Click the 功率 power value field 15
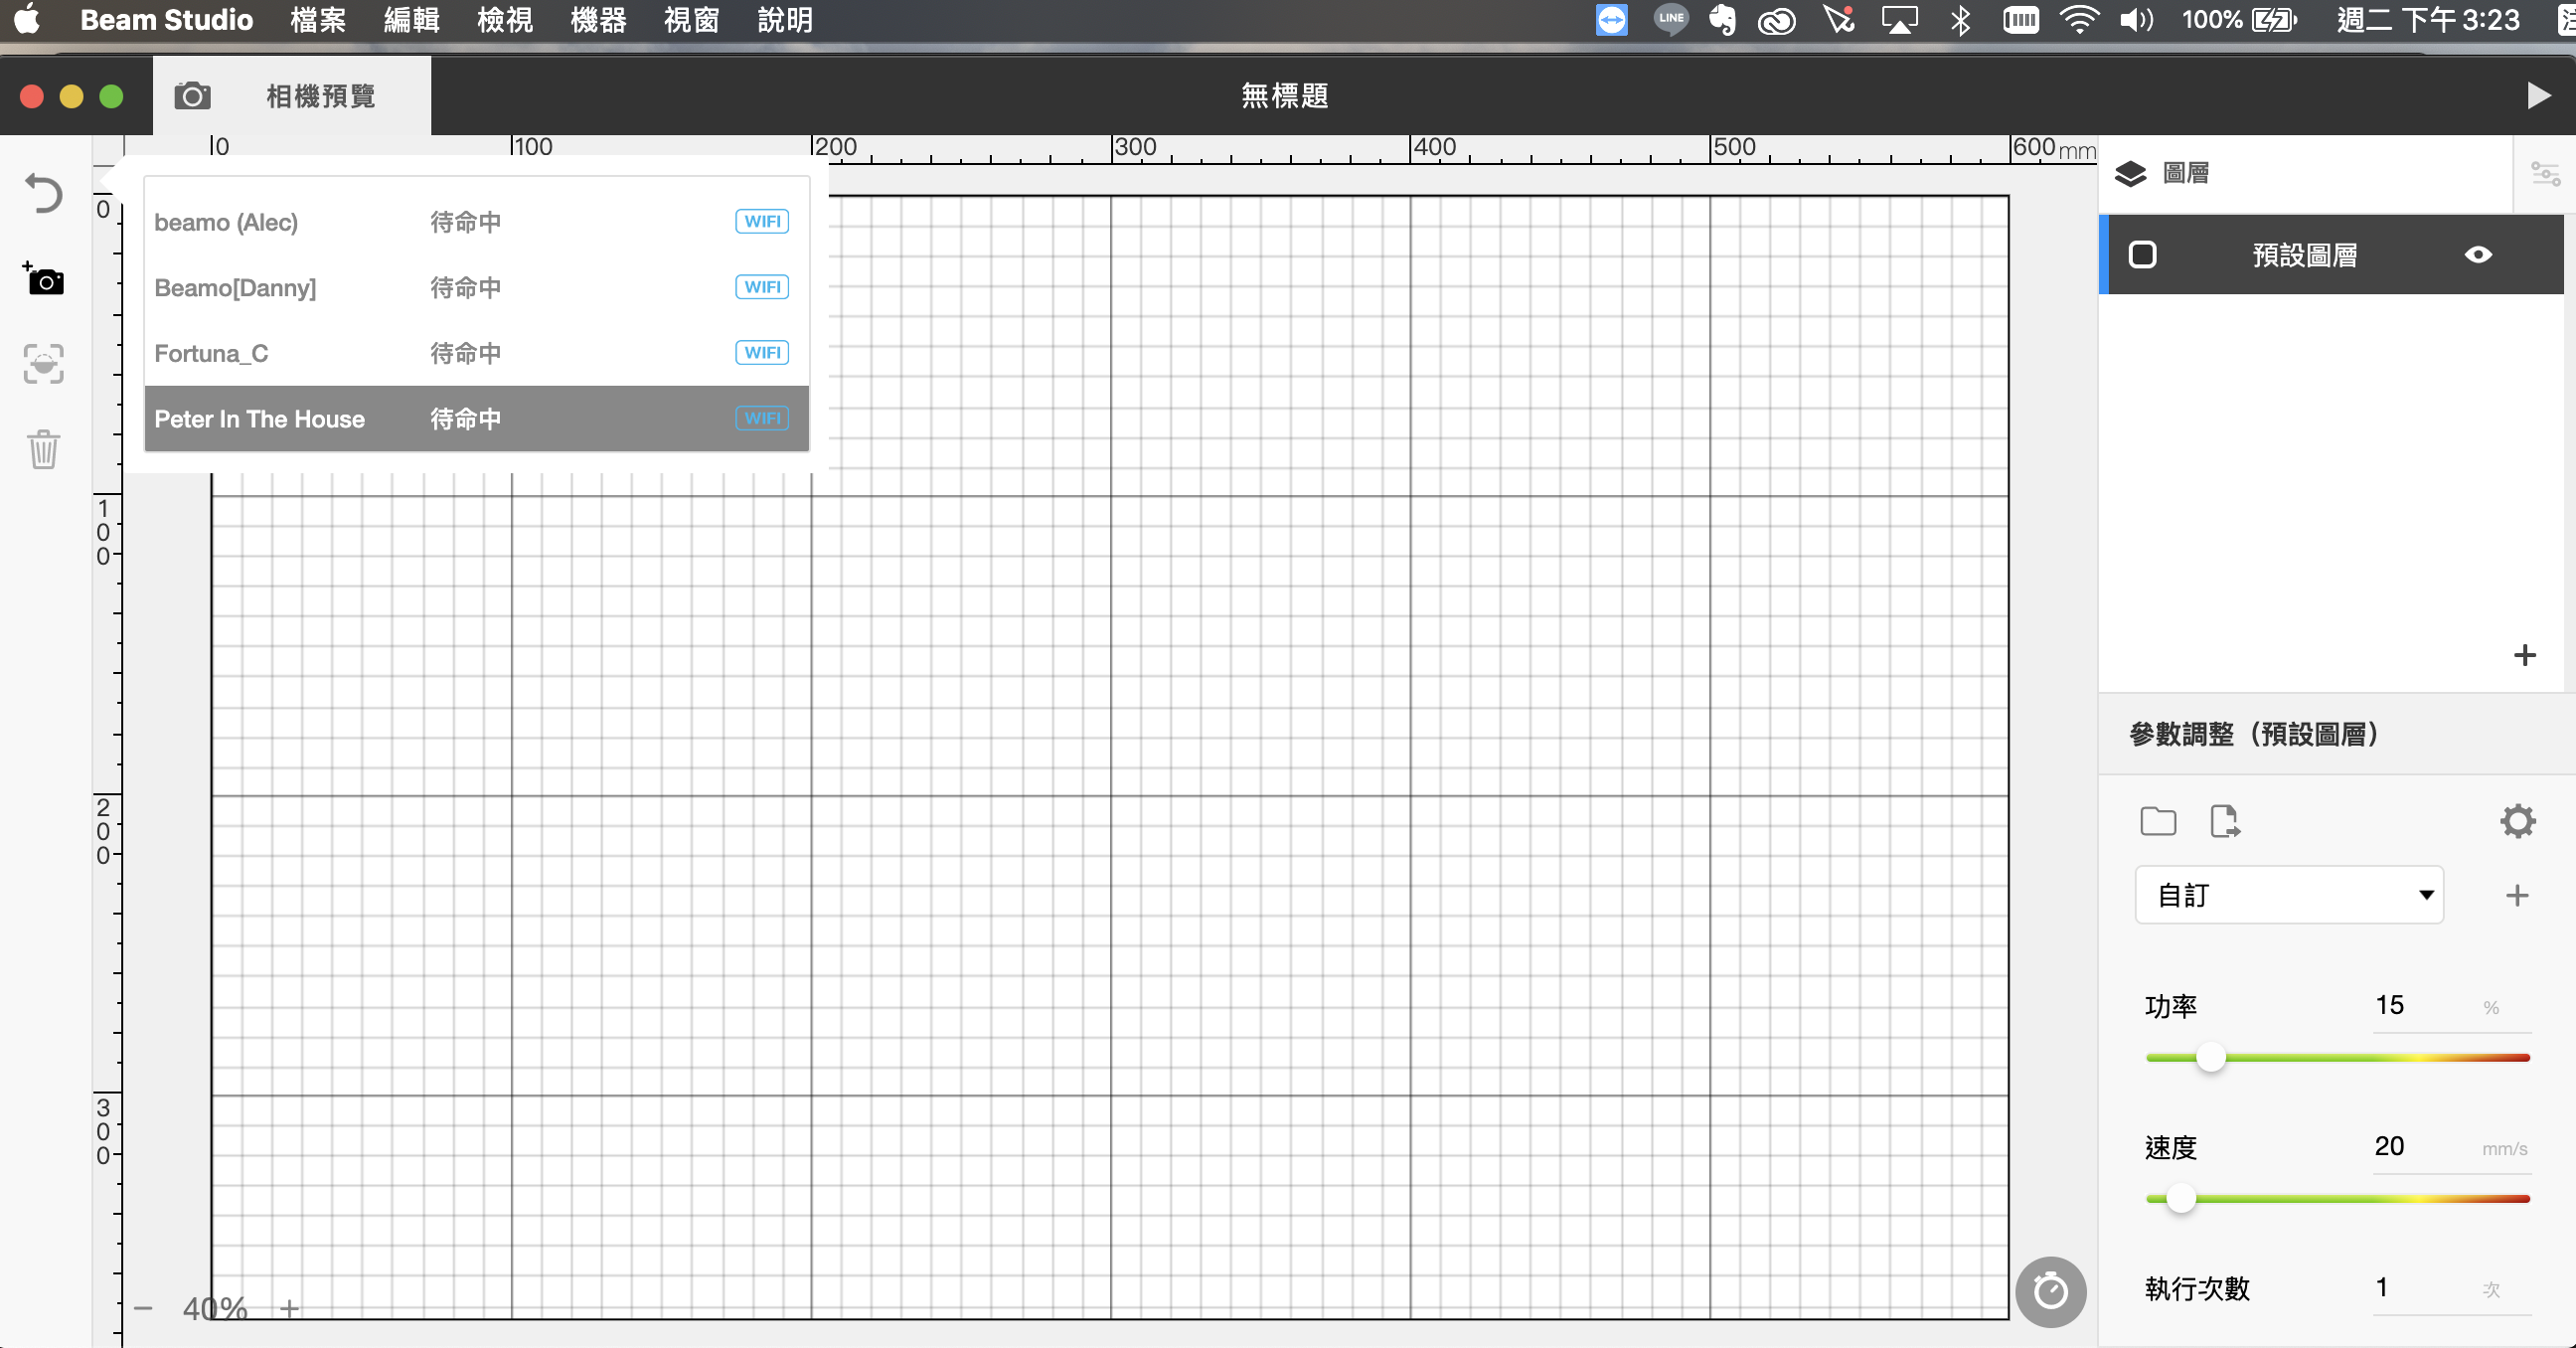This screenshot has width=2576, height=1348. (2452, 1006)
